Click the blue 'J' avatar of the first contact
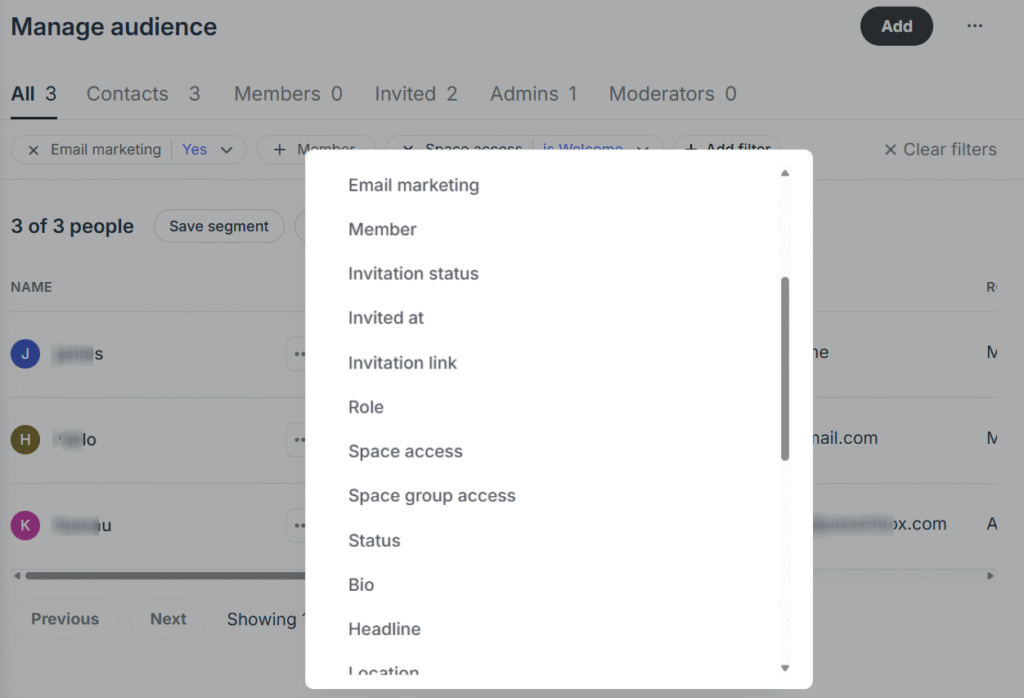Viewport: 1024px width, 698px height. click(x=24, y=353)
